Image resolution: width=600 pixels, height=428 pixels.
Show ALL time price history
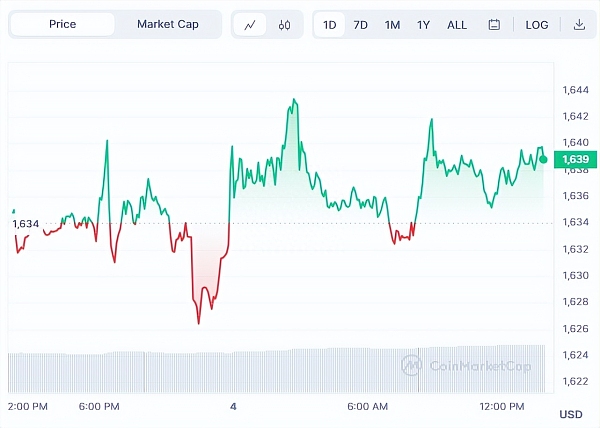(457, 25)
